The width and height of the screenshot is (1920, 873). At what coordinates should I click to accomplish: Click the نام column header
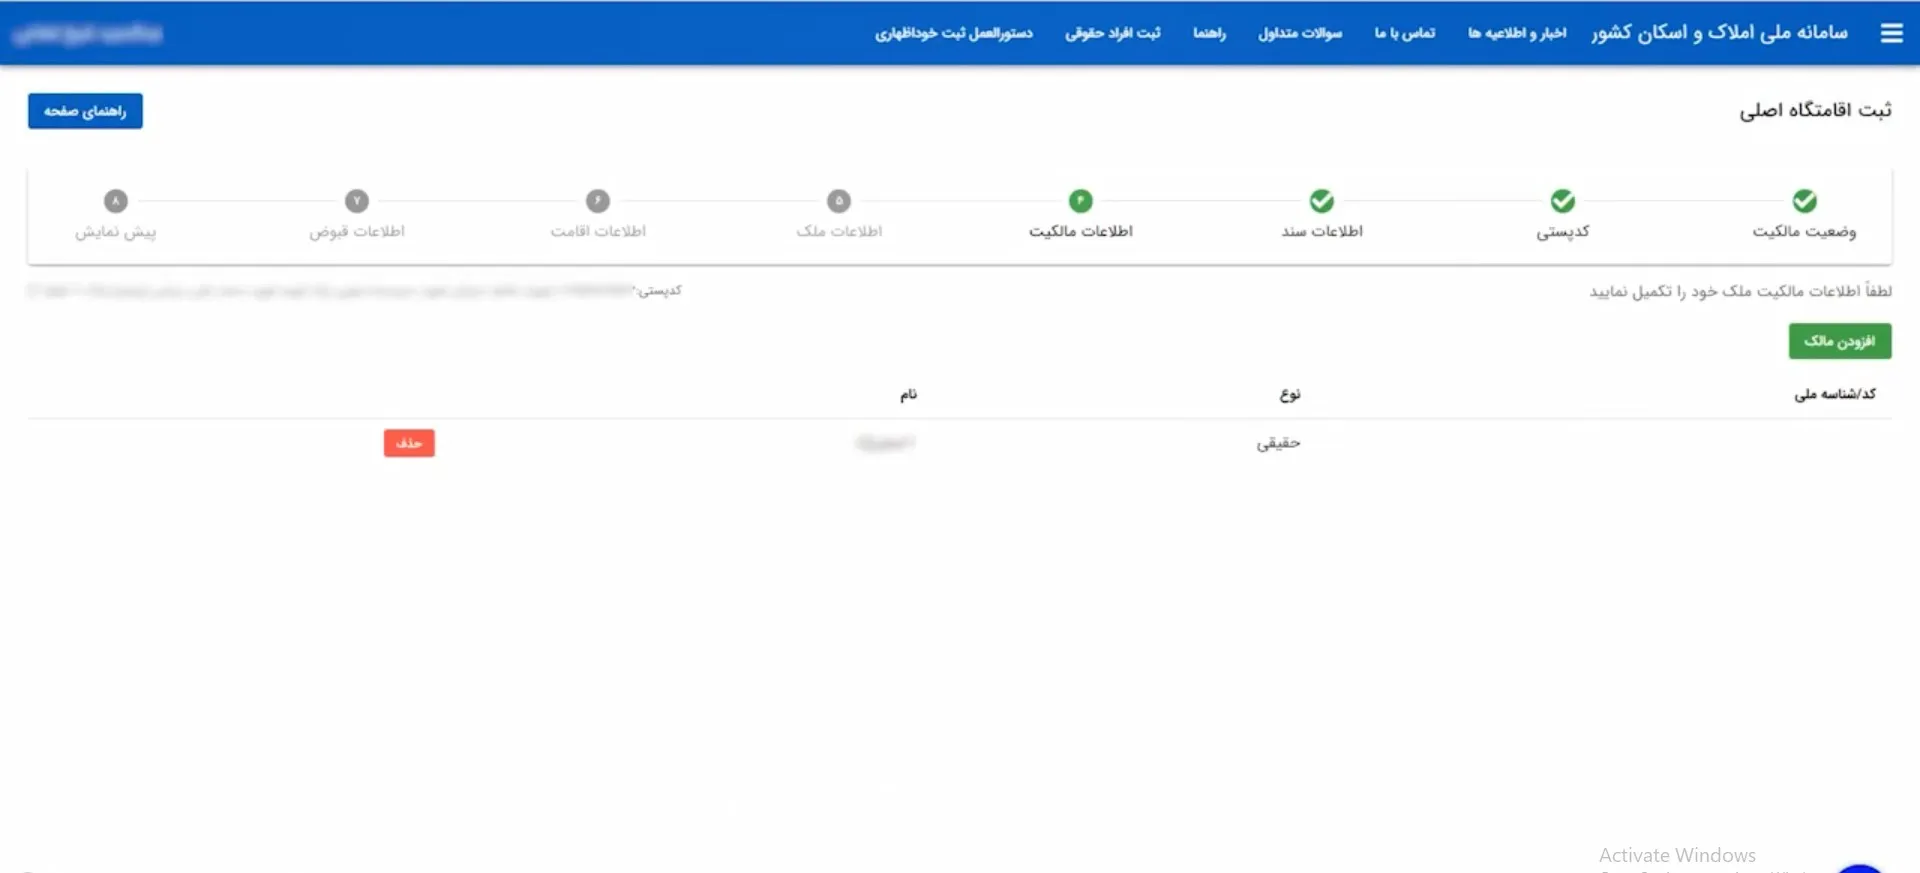pyautogui.click(x=908, y=394)
